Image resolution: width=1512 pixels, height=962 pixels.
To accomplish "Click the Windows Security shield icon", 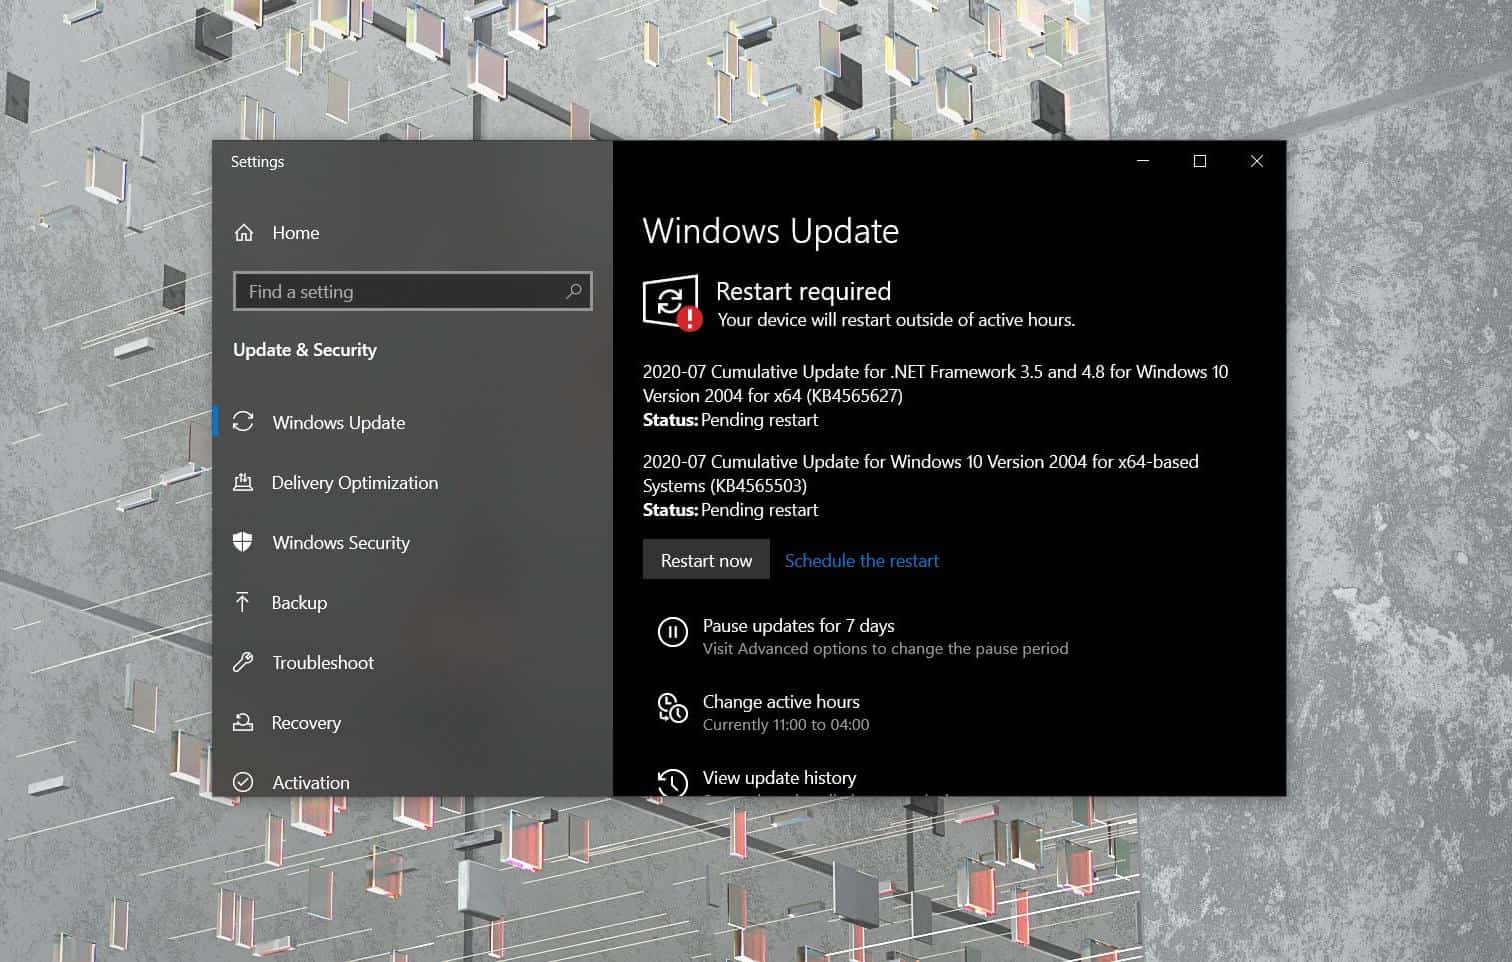I will point(243,542).
